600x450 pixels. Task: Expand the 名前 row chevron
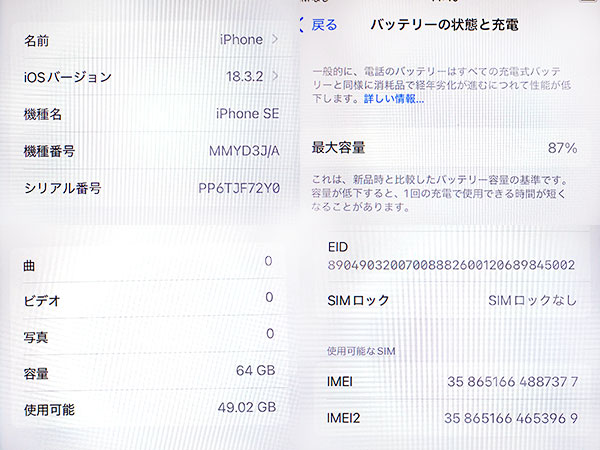pos(275,39)
